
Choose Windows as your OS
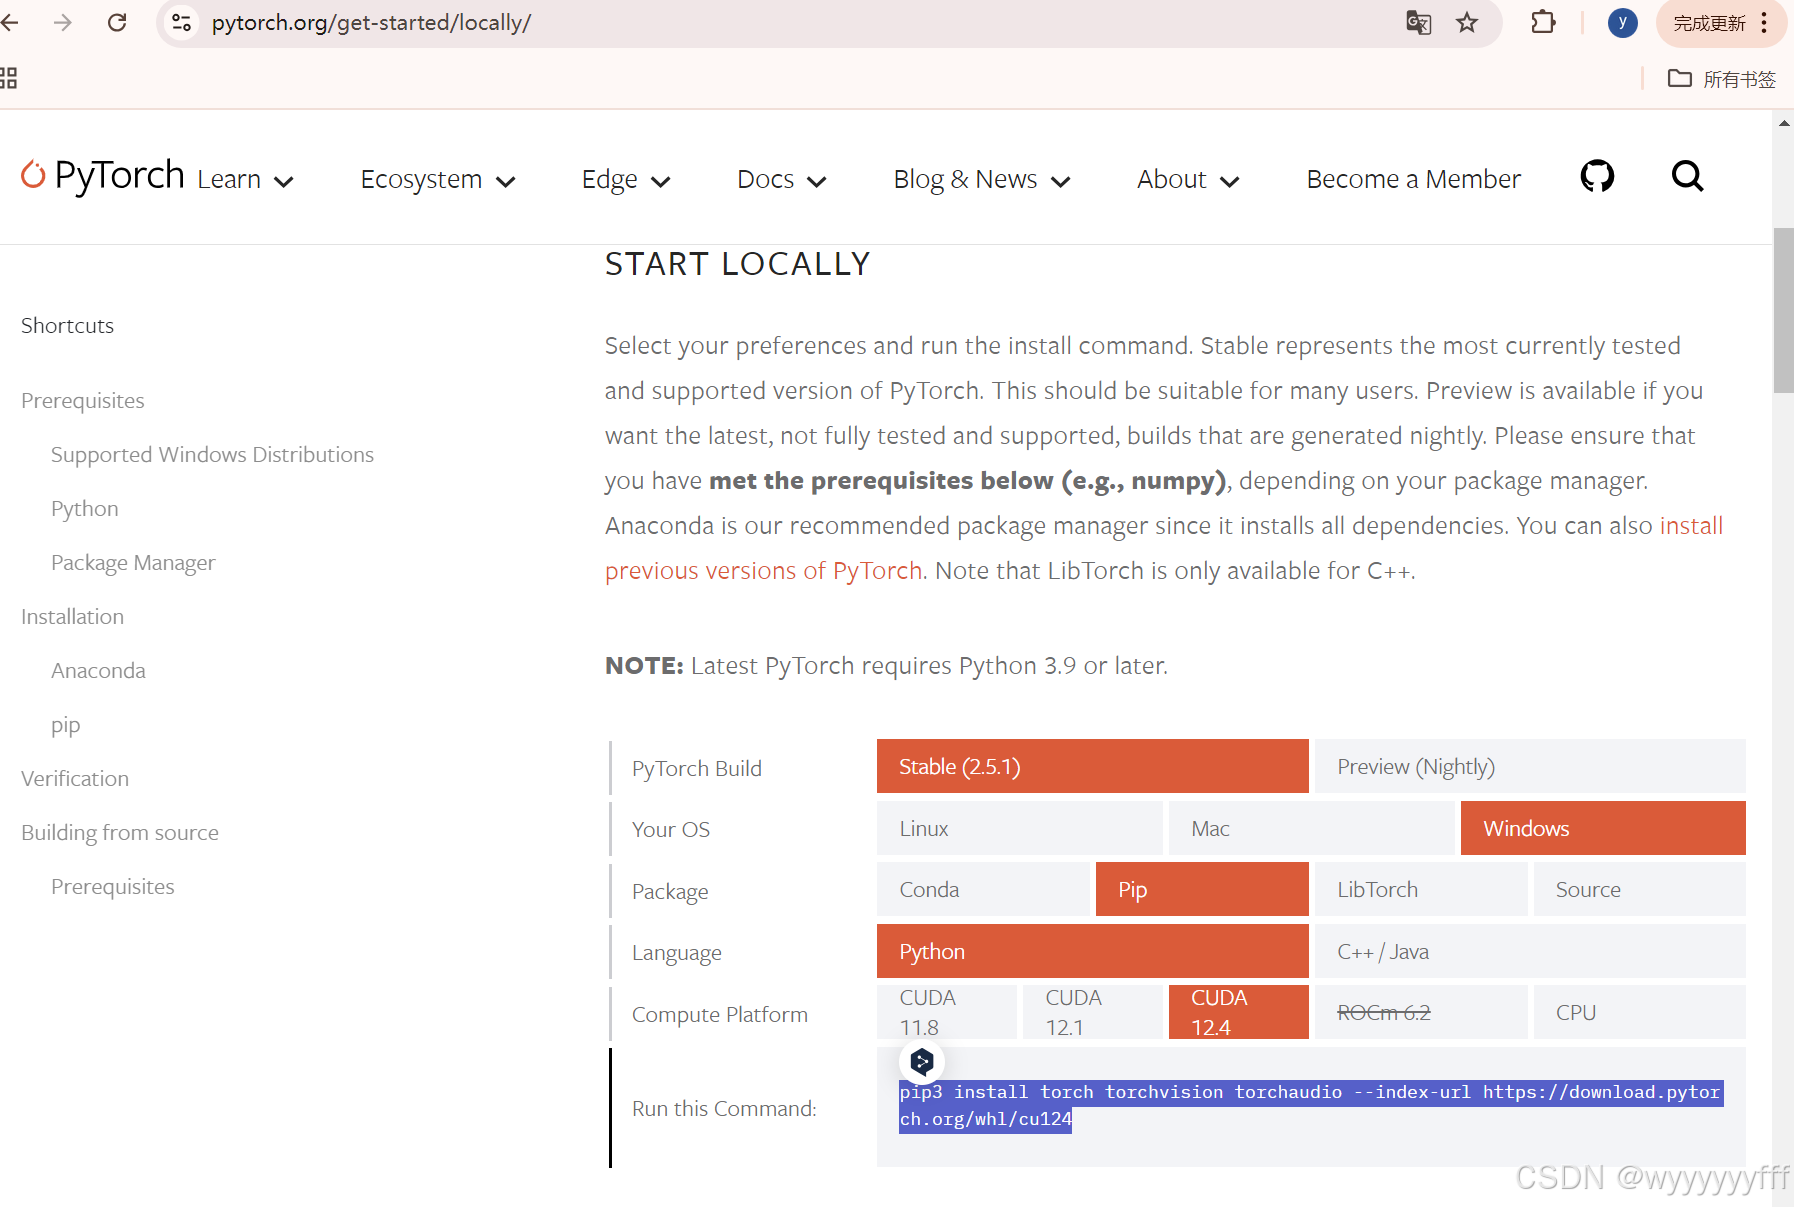pyautogui.click(x=1603, y=828)
